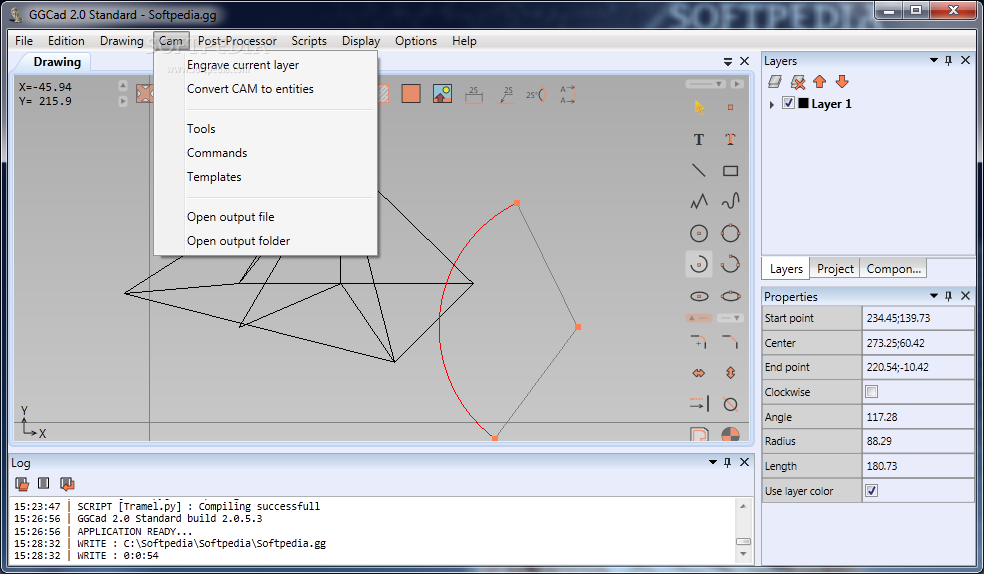Uncheck the Use layer color checkbox
The height and width of the screenshot is (574, 984).
pos(872,491)
